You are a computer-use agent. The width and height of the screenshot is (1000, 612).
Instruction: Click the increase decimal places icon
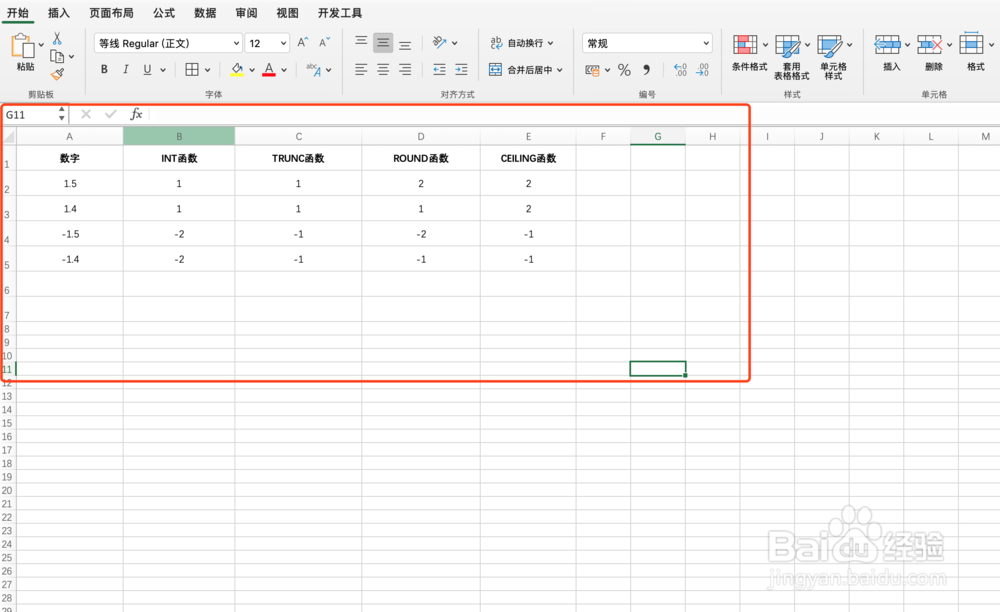679,69
